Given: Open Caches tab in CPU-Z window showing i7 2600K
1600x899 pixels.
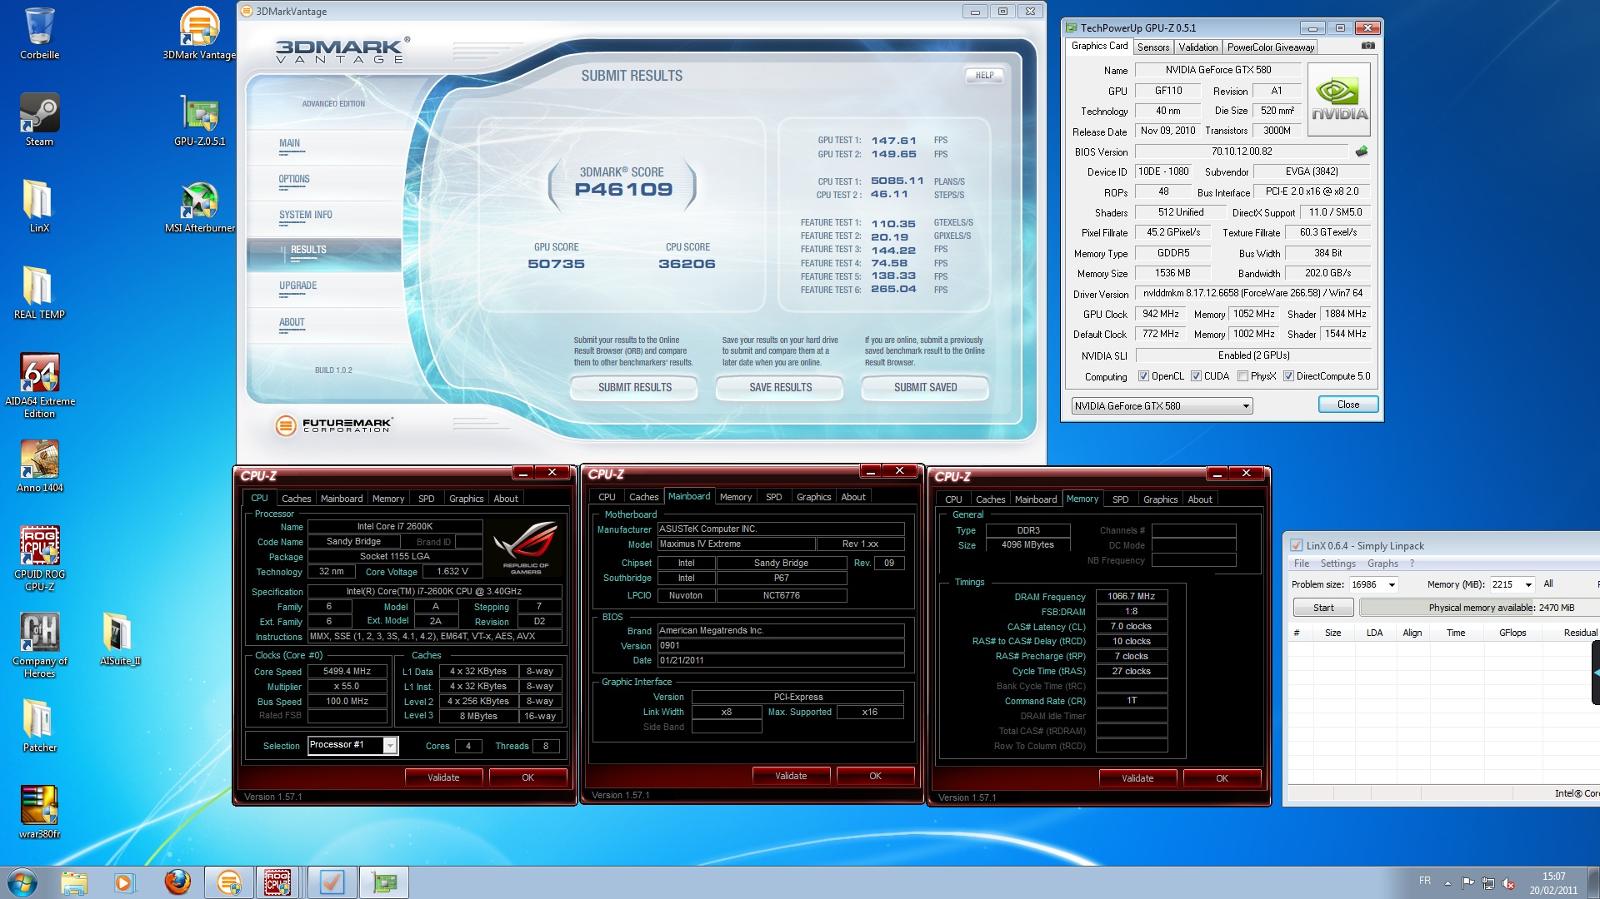Looking at the screenshot, I should coord(296,499).
